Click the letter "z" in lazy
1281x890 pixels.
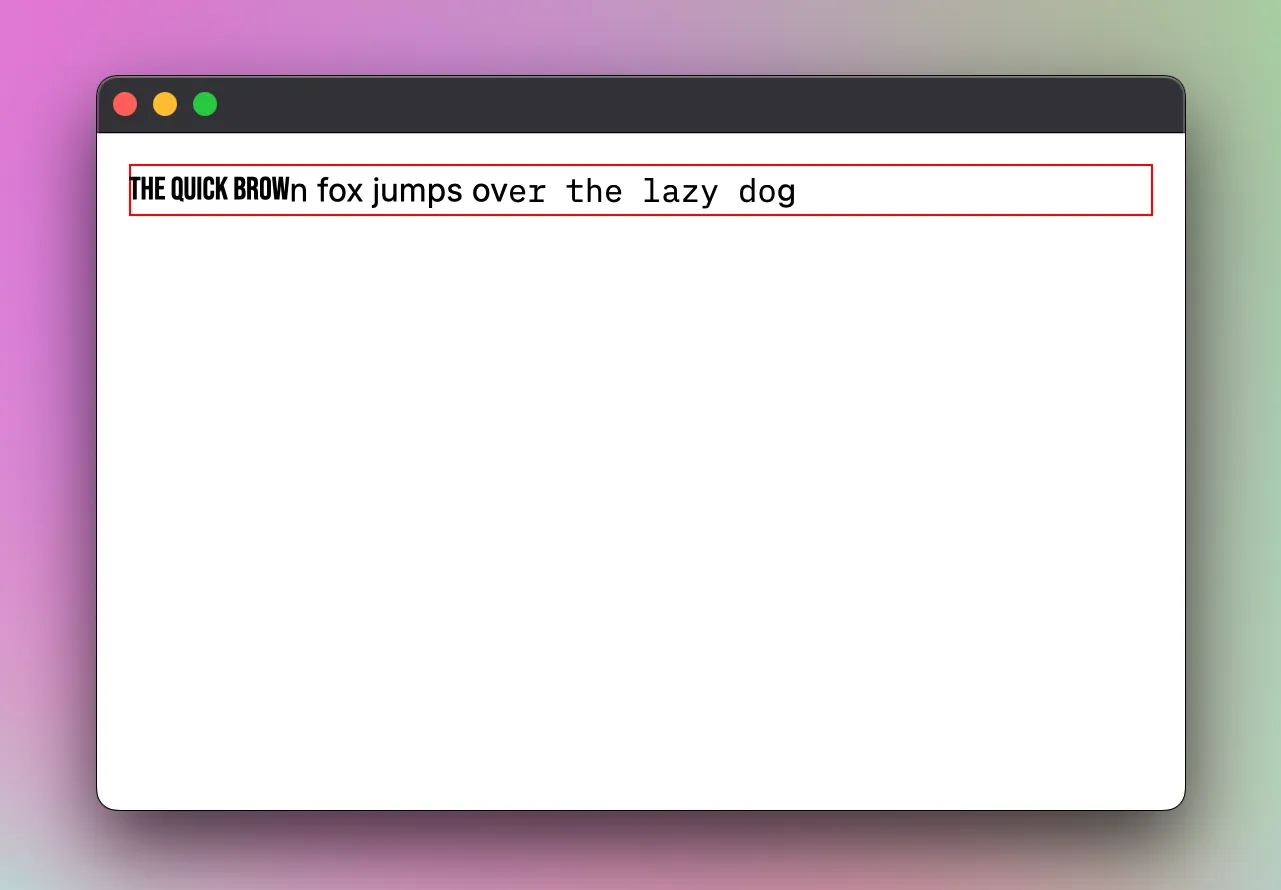pos(689,192)
